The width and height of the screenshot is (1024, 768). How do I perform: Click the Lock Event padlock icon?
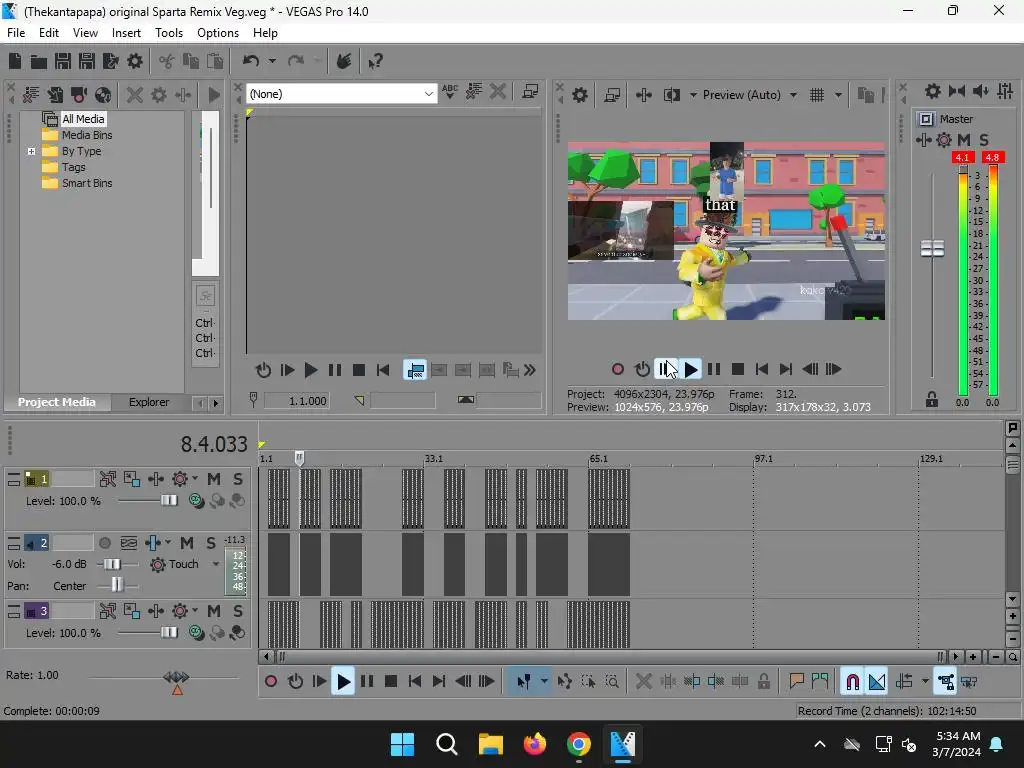[763, 682]
